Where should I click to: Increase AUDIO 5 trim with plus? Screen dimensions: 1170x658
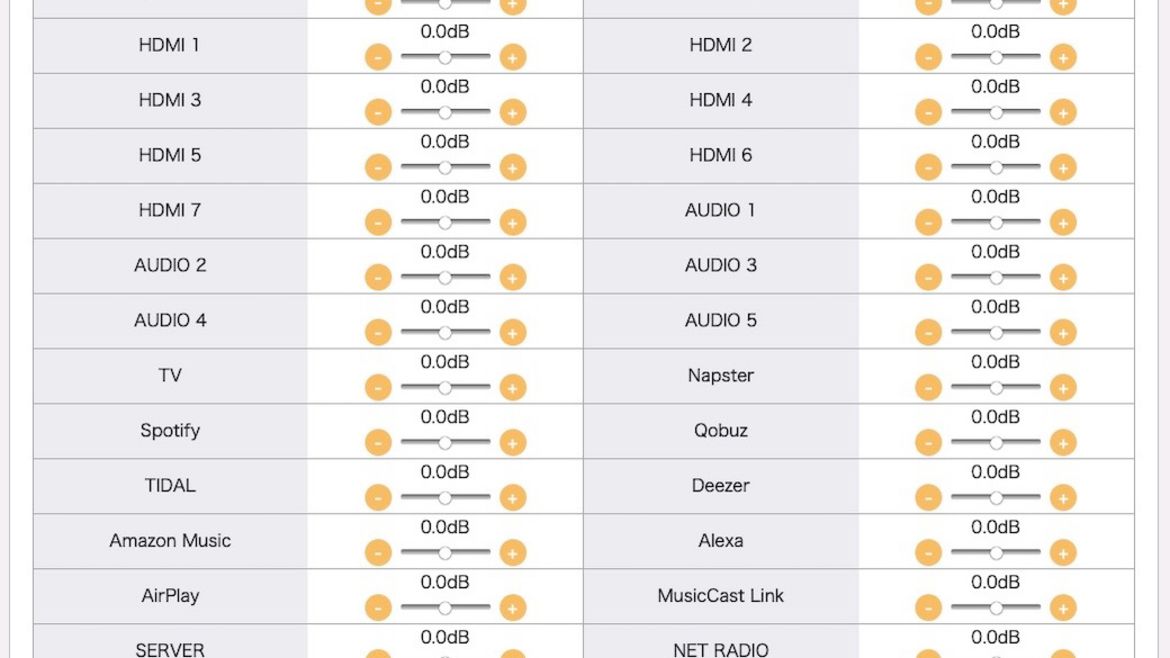coord(1063,333)
